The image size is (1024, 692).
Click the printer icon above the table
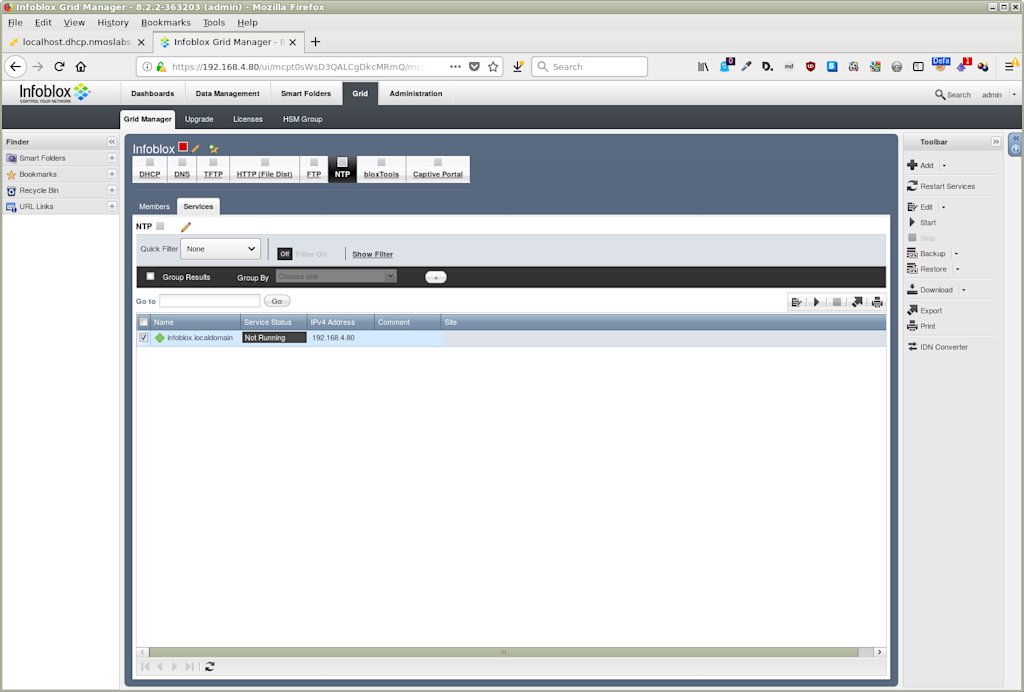(877, 302)
